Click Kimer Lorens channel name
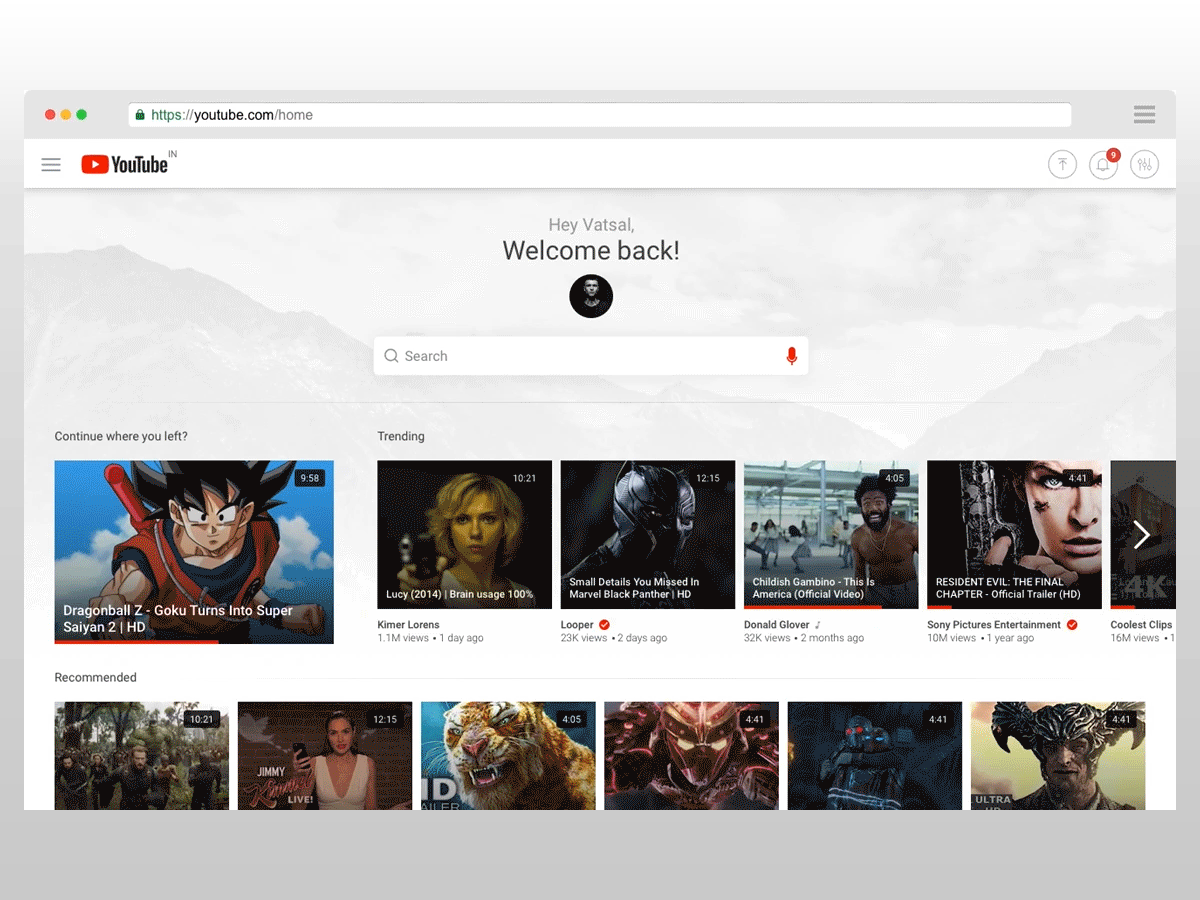This screenshot has height=900, width=1200. click(x=408, y=625)
